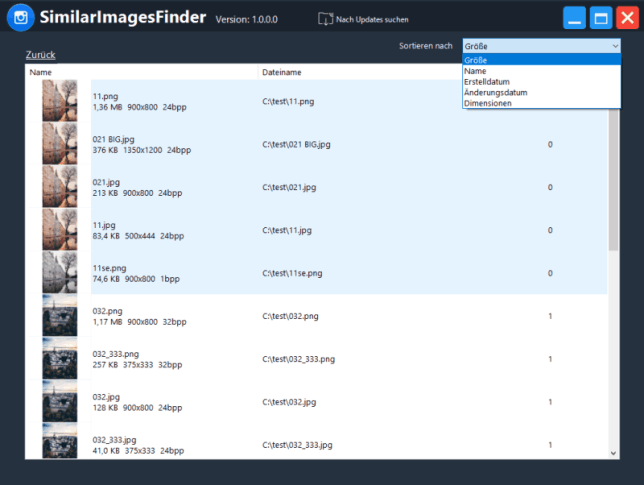Click the 032_333.png row thumbnail
Viewport: 644px width, 485px height.
[59, 359]
